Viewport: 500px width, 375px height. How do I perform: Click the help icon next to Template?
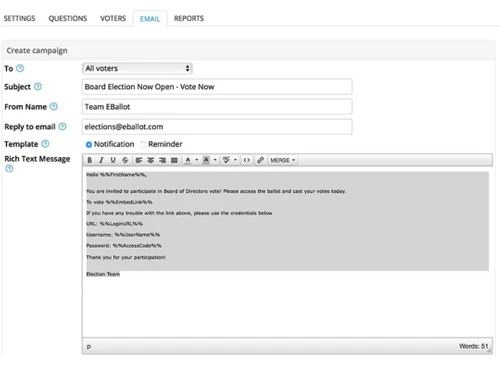click(x=45, y=144)
